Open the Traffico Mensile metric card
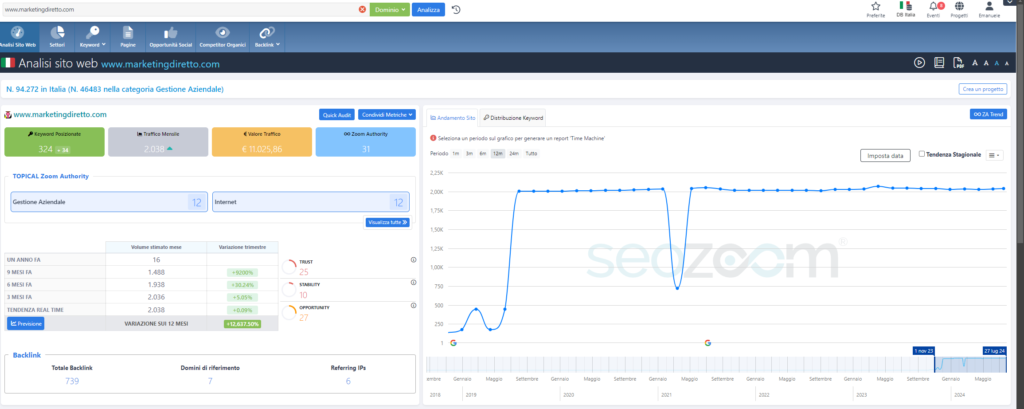1024x409 pixels. [x=158, y=142]
